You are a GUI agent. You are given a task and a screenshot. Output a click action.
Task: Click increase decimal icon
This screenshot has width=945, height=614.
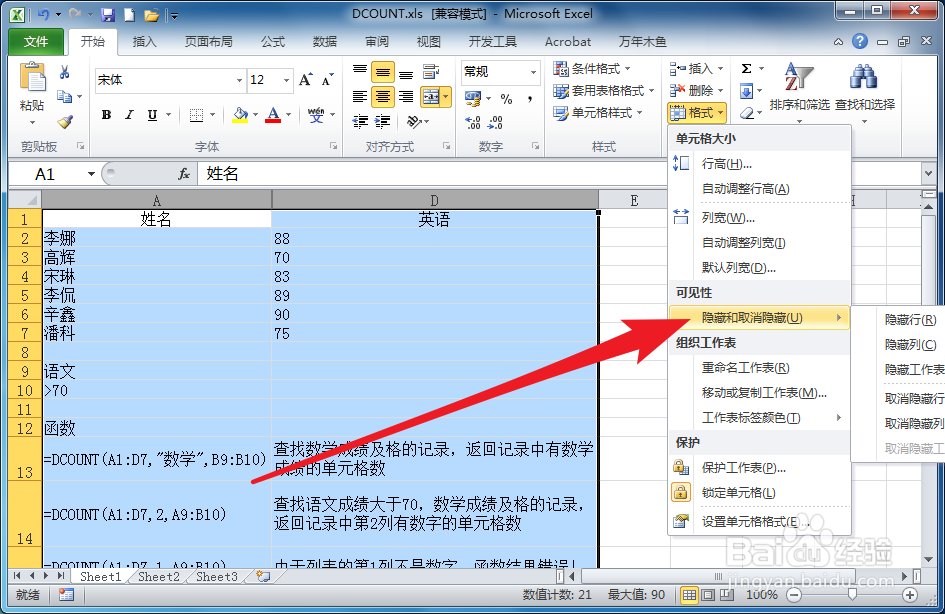473,122
